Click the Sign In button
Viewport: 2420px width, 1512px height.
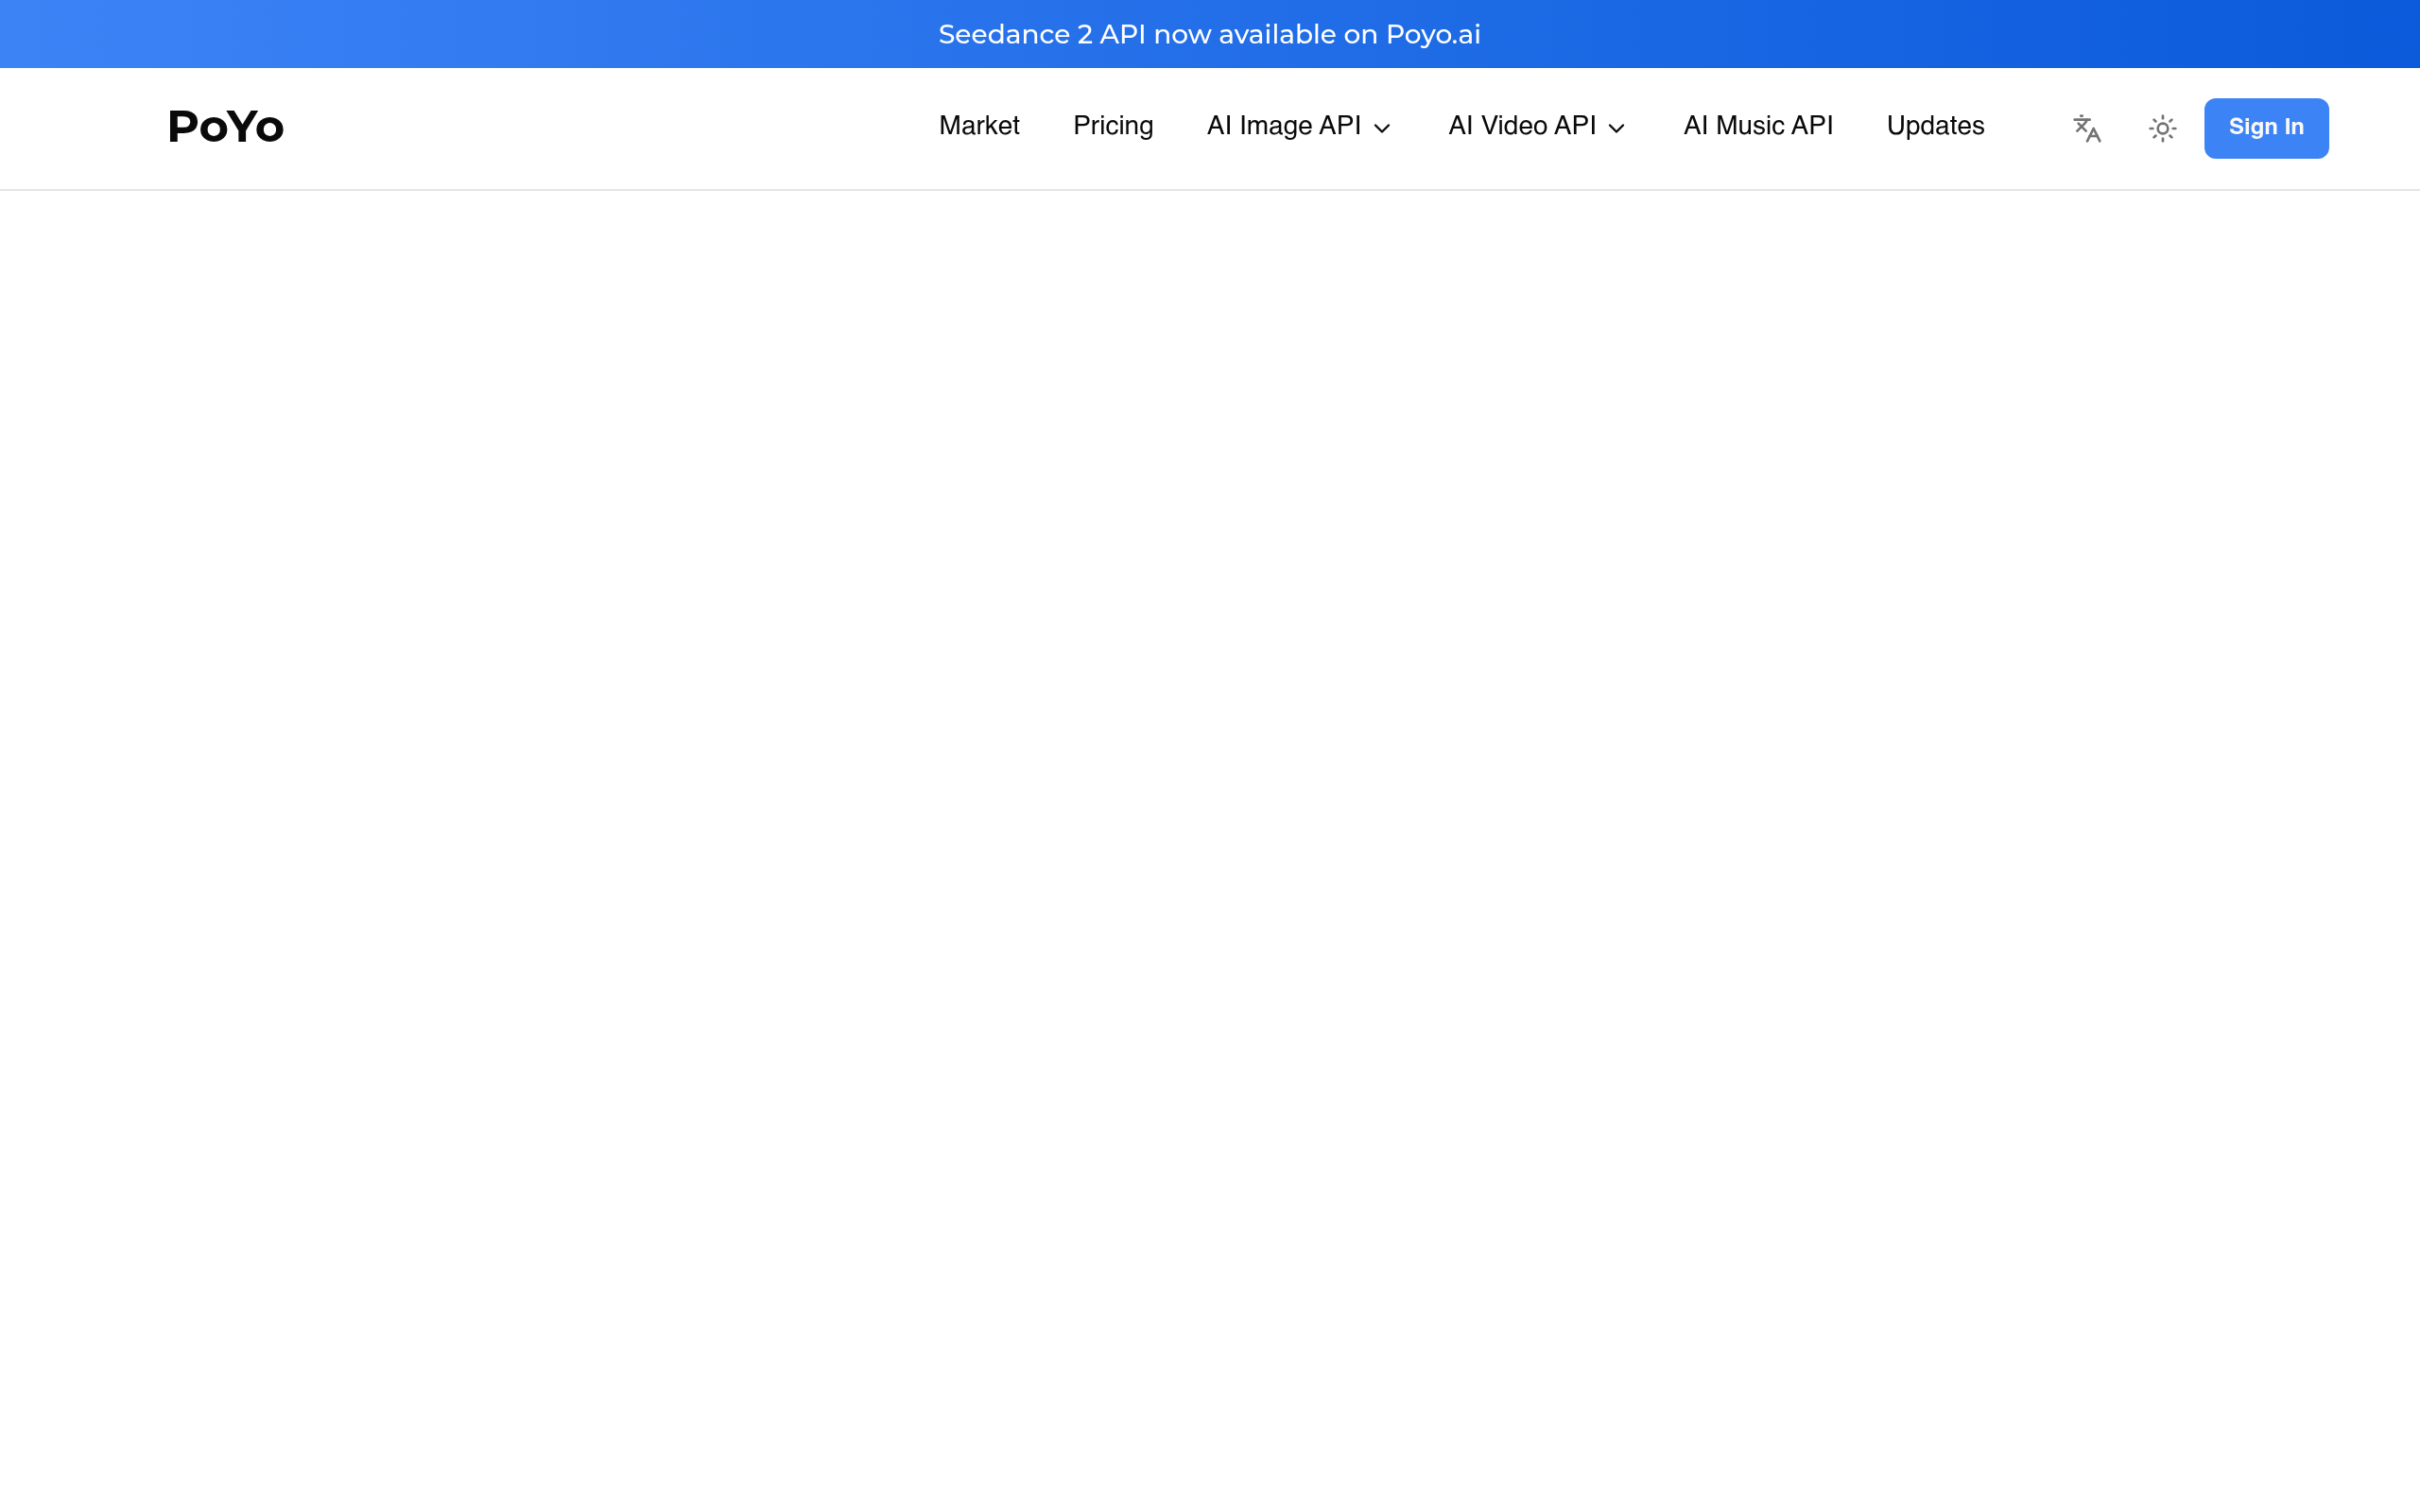coord(2266,128)
